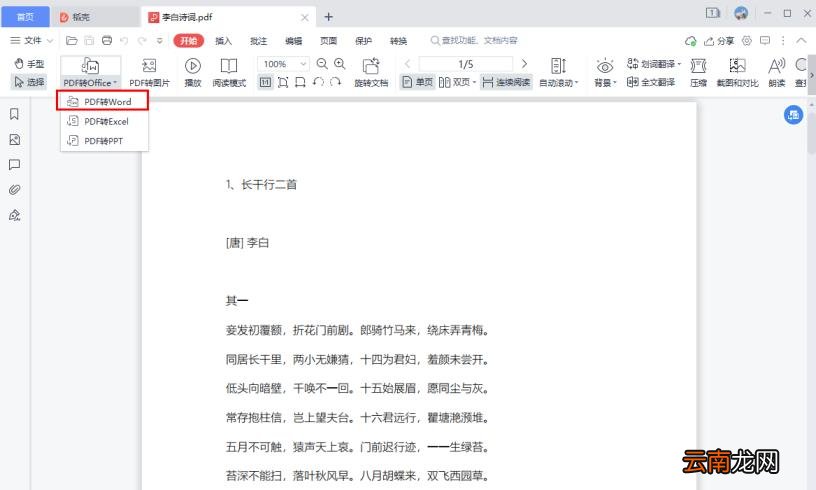816x490 pixels.
Task: Click the 朗读 read aloud tool
Action: pyautogui.click(x=776, y=72)
